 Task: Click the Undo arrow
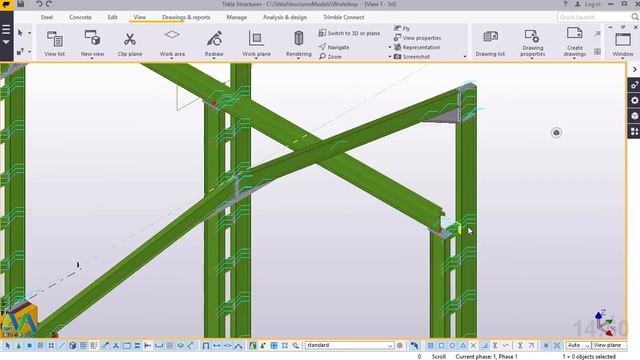(39, 4)
